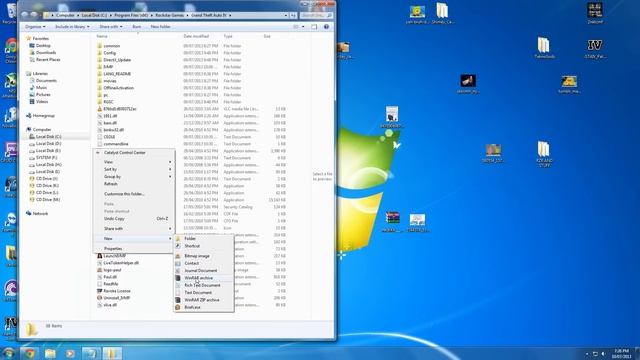Choose Customize this folder in context menu
640x360 pixels.
pos(134,194)
